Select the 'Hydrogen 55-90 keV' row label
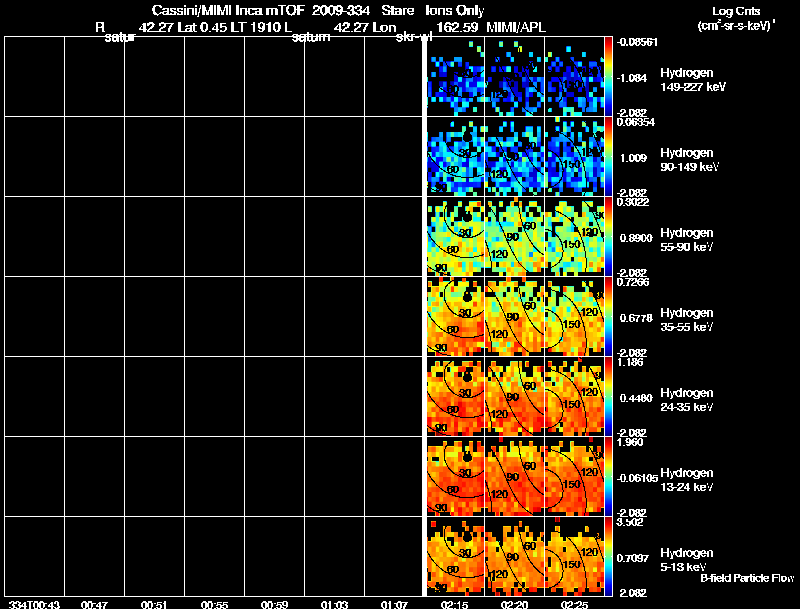 [x=687, y=240]
